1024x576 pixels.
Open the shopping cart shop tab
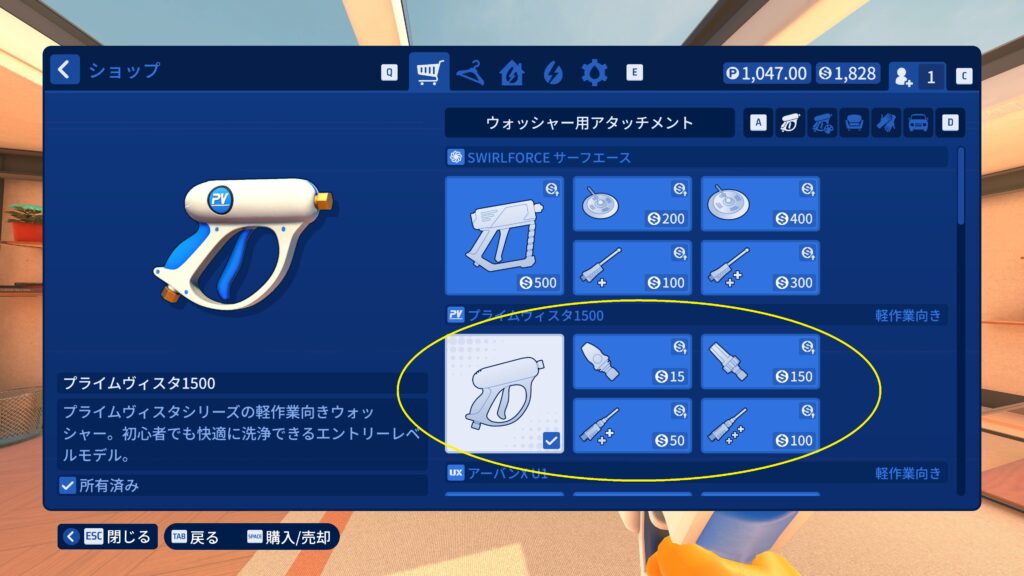point(428,72)
